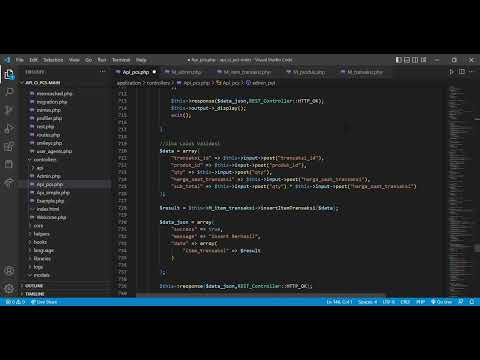
Task: Click the Go Live status bar button
Action: tap(441, 302)
